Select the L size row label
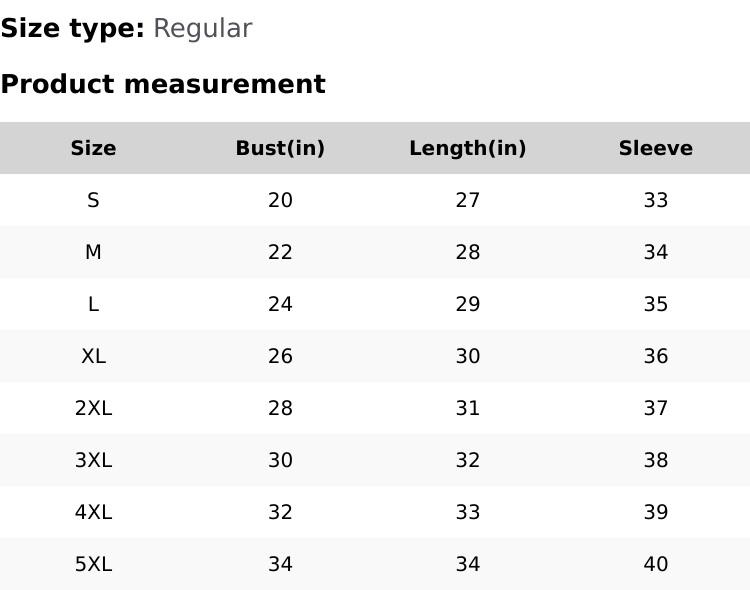This screenshot has width=750, height=590. [93, 304]
